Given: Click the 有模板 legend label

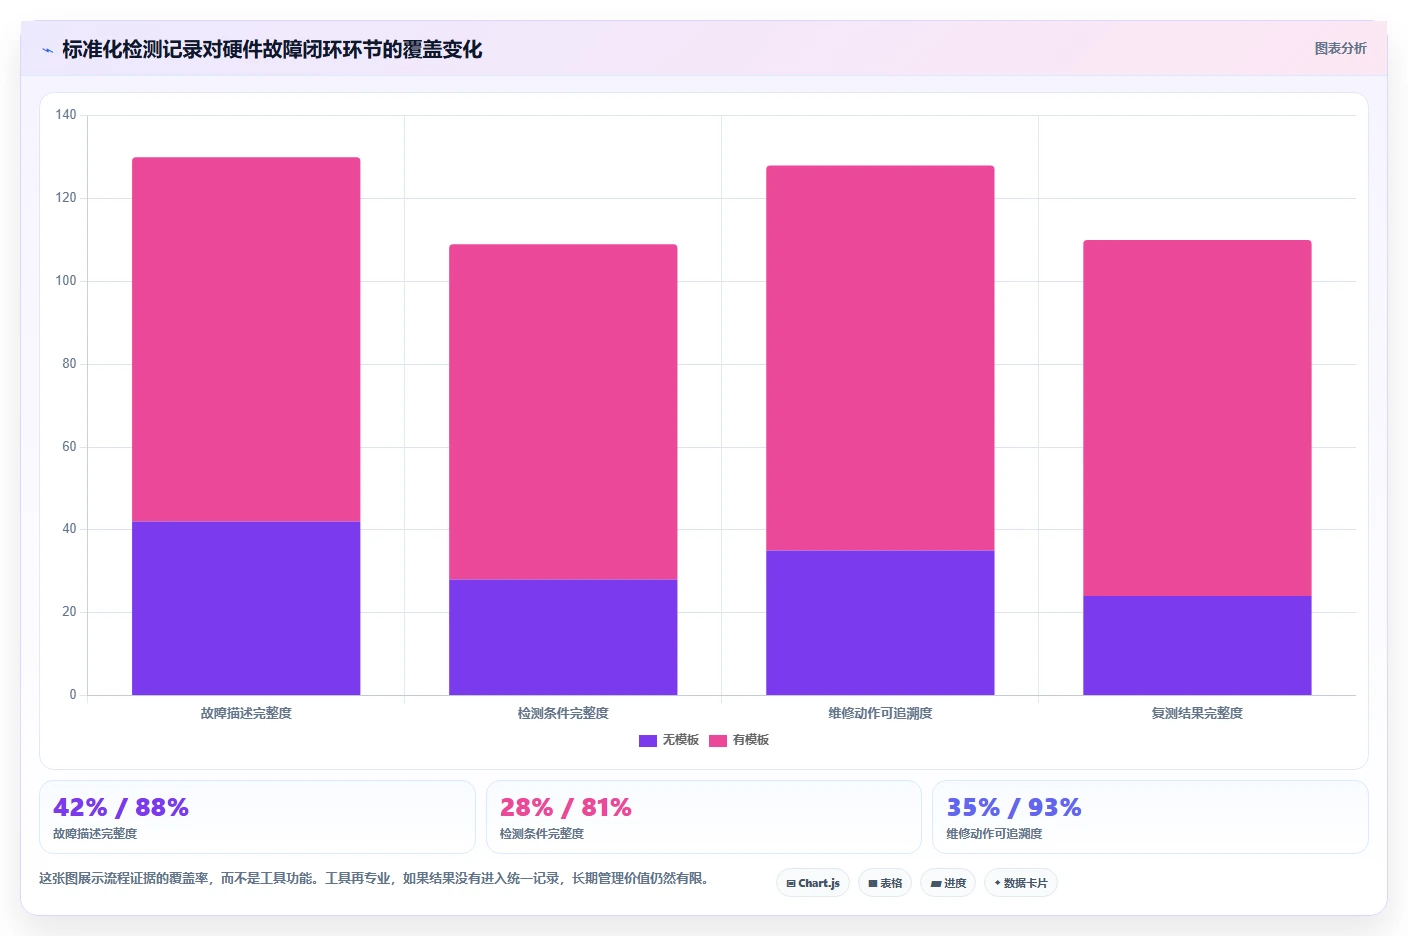Looking at the screenshot, I should (x=751, y=740).
